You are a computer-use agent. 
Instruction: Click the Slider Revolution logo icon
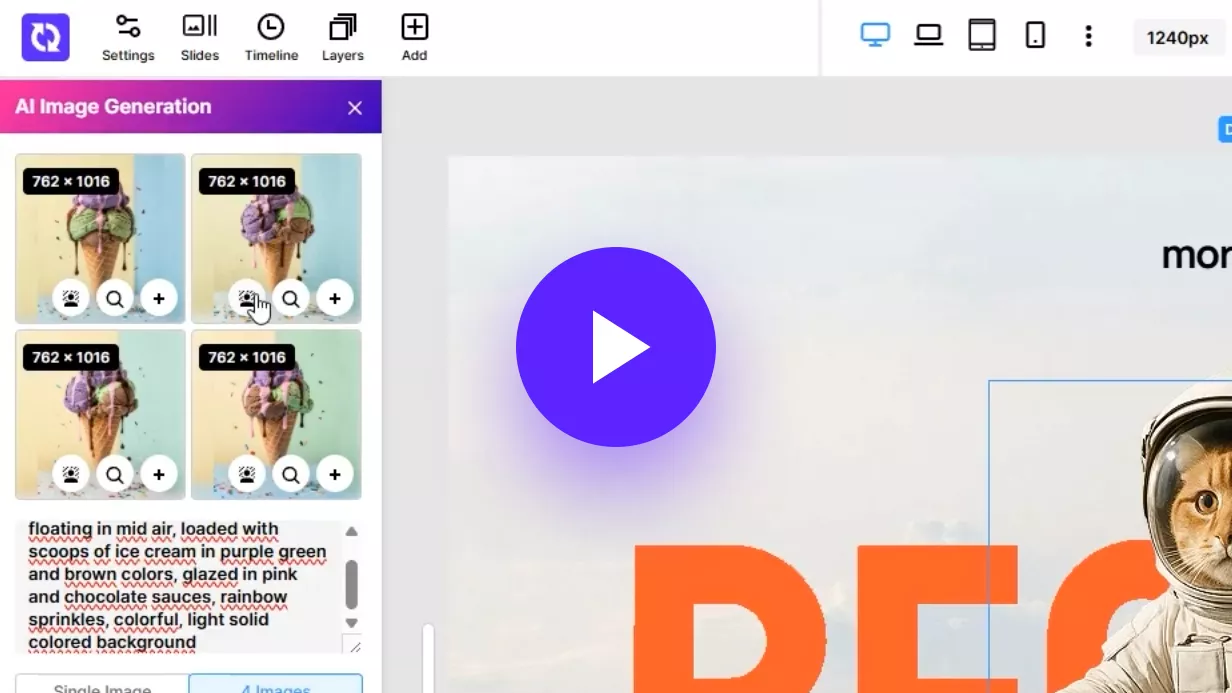click(x=45, y=37)
